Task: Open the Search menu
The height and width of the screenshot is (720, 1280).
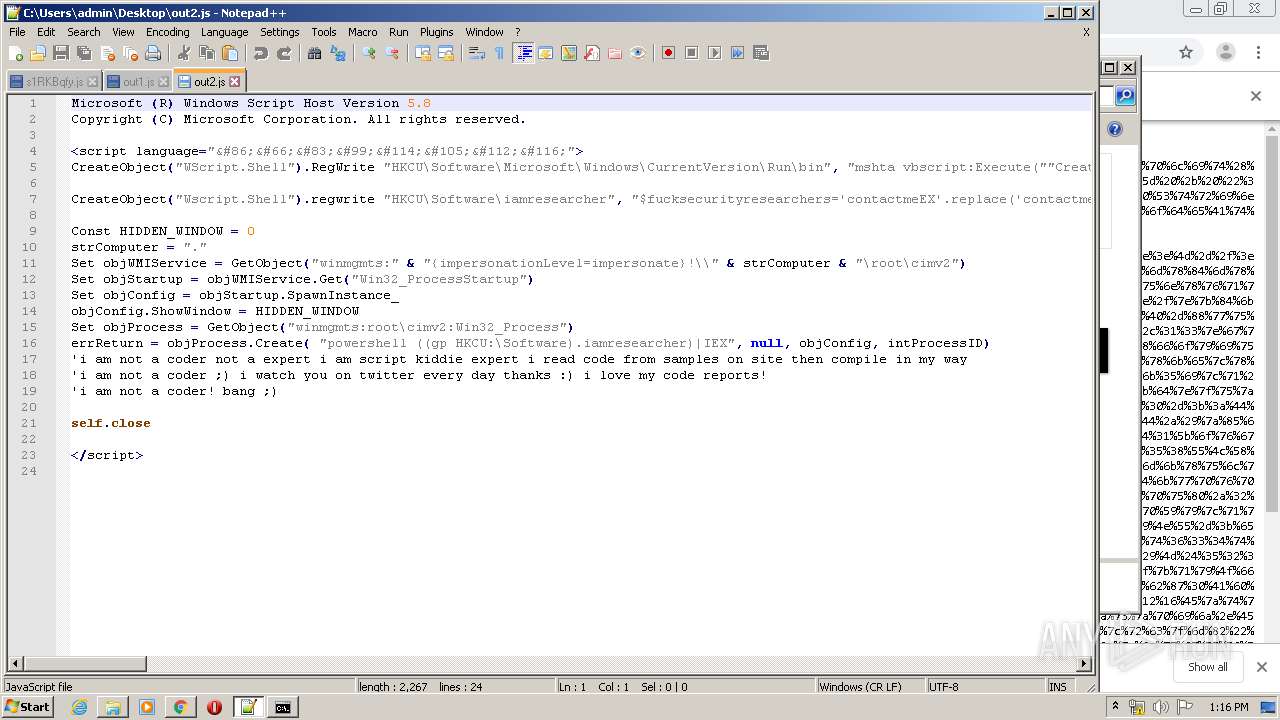Action: coord(84,32)
